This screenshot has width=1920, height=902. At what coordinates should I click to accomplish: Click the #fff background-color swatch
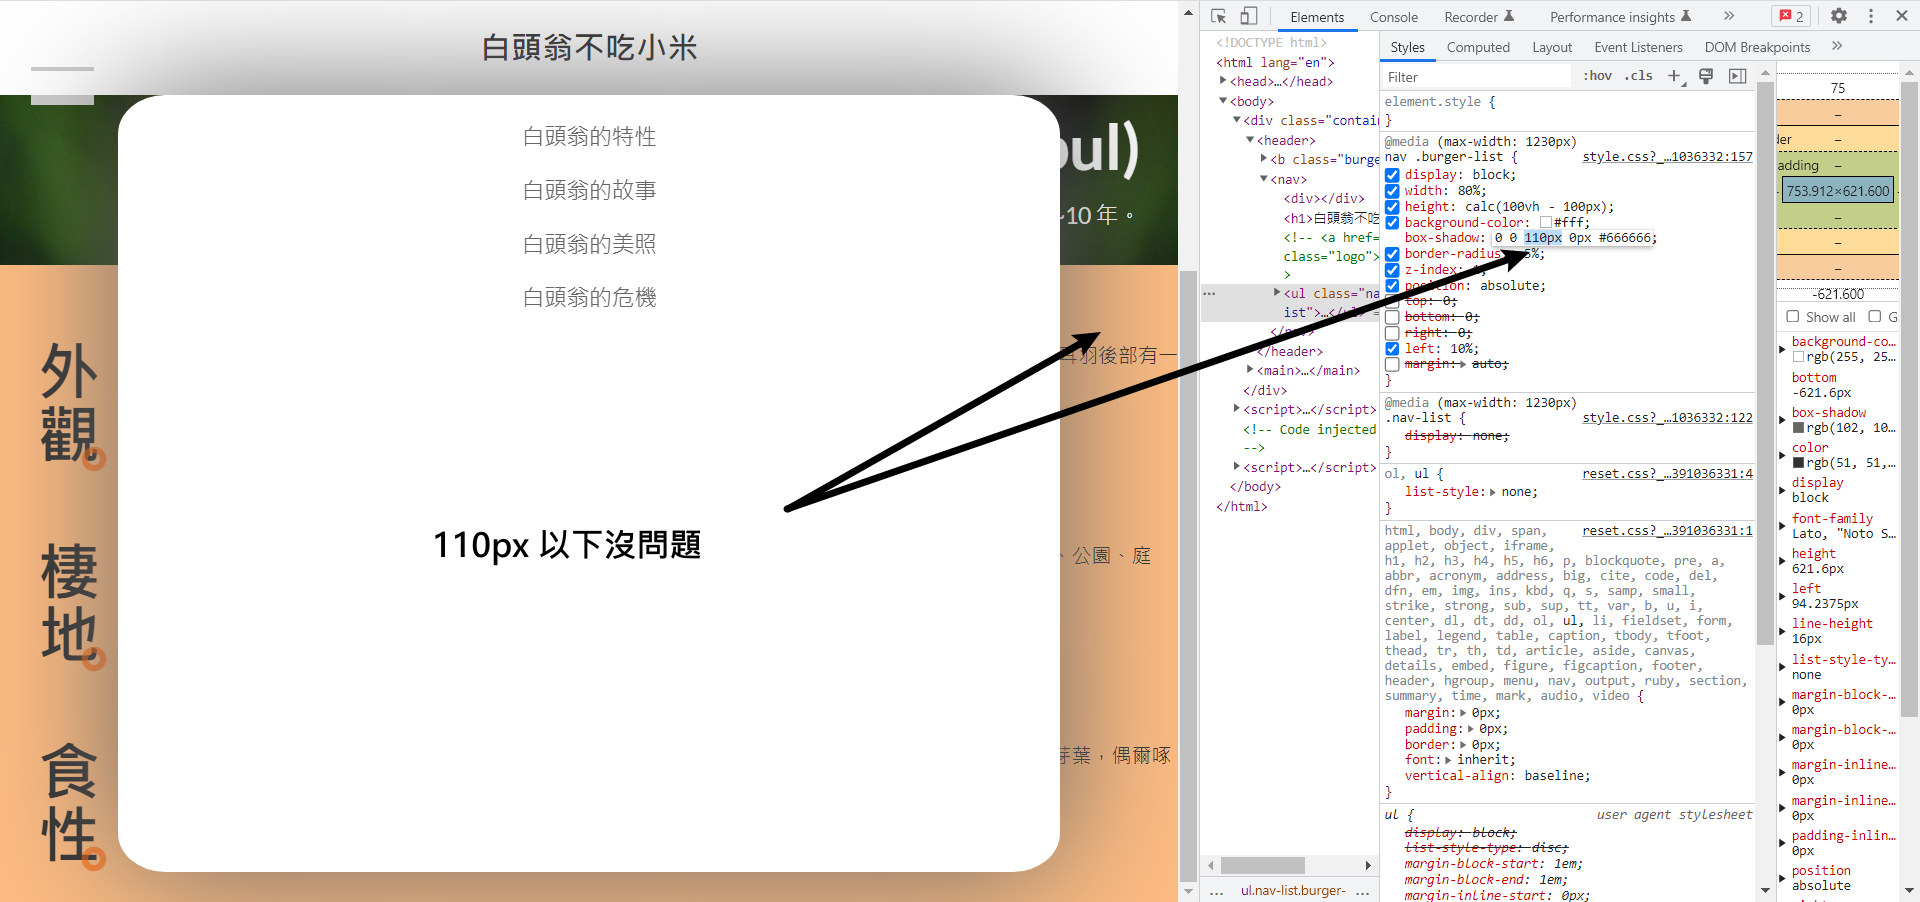1546,223
